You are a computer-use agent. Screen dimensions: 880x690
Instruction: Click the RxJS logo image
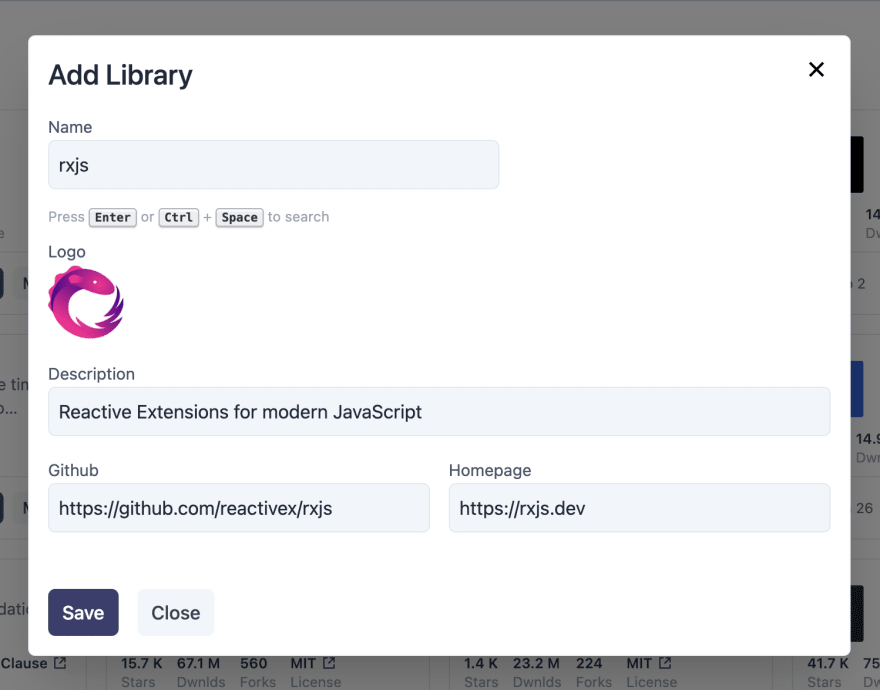pos(86,302)
